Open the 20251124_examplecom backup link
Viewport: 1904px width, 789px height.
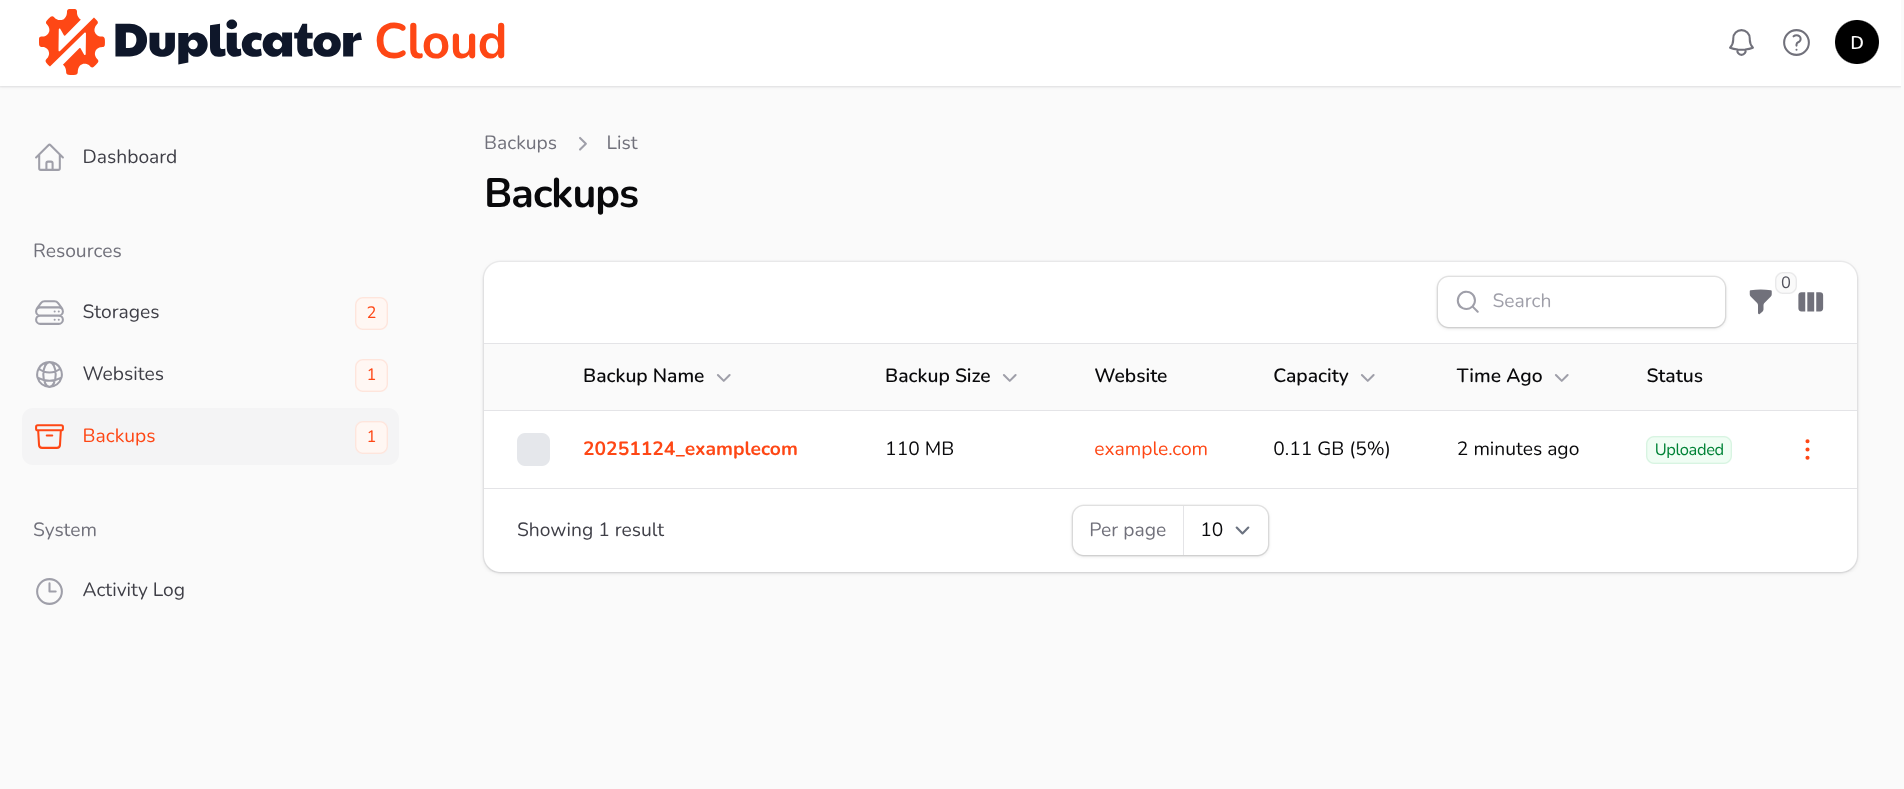pos(690,449)
